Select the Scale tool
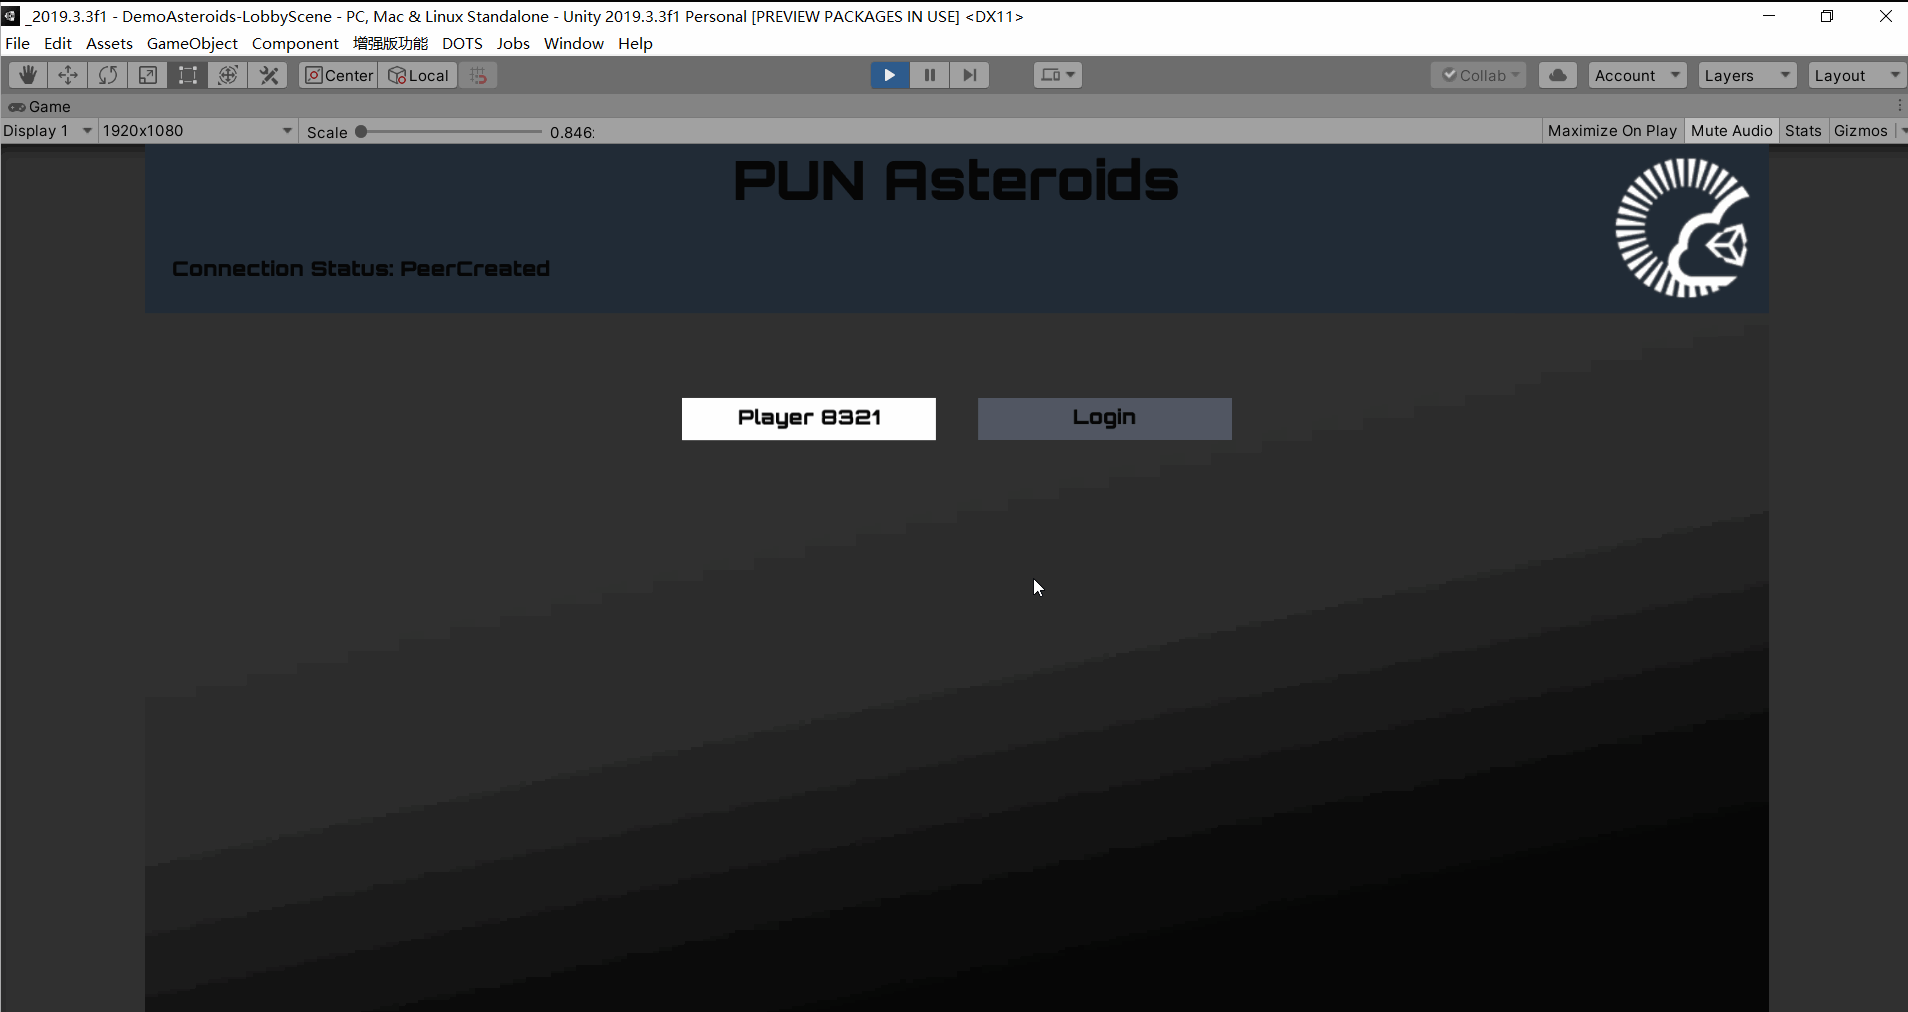This screenshot has height=1012, width=1908. (148, 75)
